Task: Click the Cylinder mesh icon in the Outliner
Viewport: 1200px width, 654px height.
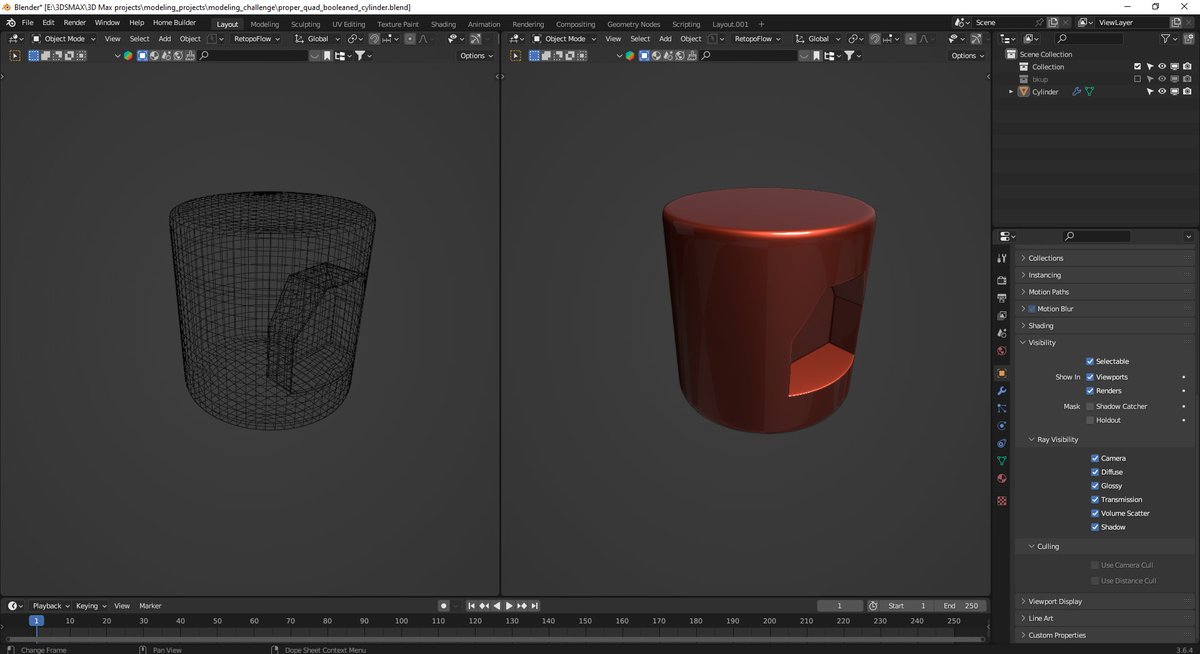Action: tap(1024, 91)
